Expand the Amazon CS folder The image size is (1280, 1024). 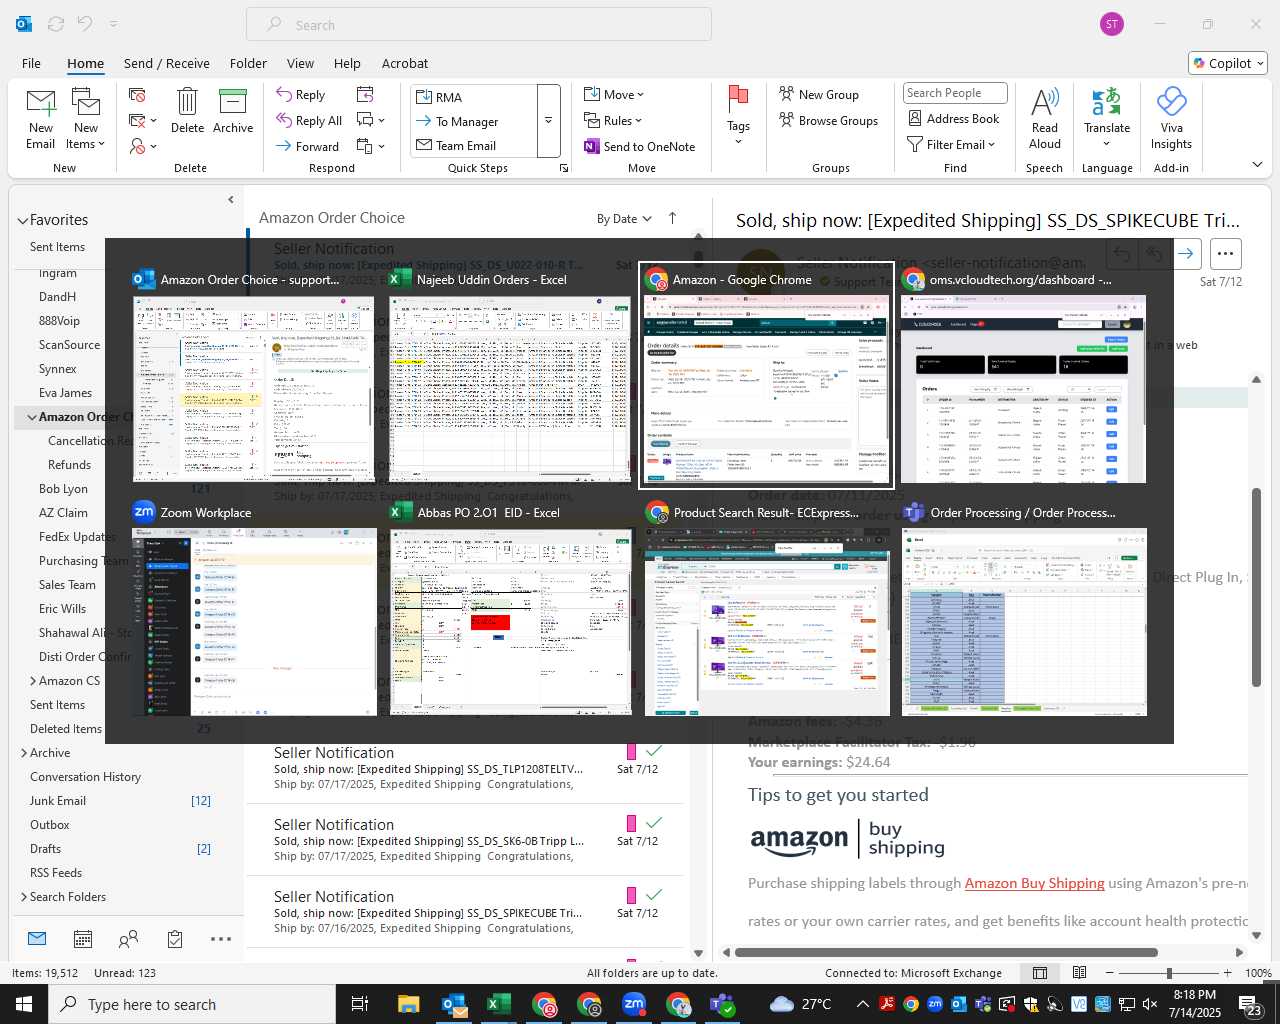[x=33, y=681]
